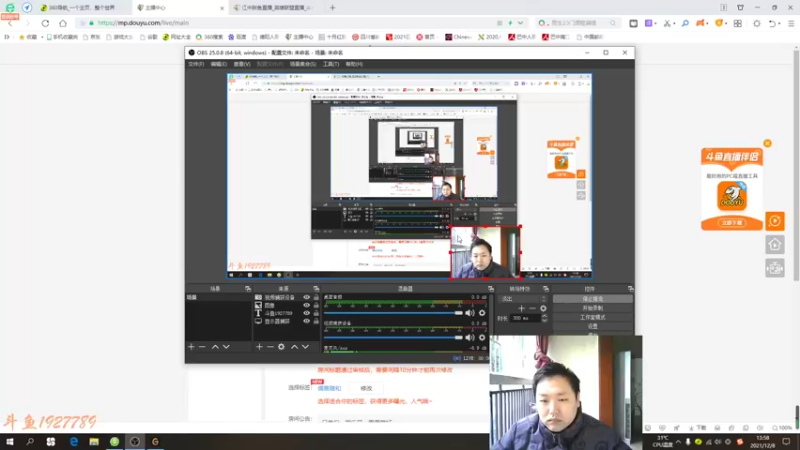Image resolution: width=800 pixels, height=450 pixels.
Task: Select the selected webcam overlay in OBS preview
Action: (x=485, y=253)
